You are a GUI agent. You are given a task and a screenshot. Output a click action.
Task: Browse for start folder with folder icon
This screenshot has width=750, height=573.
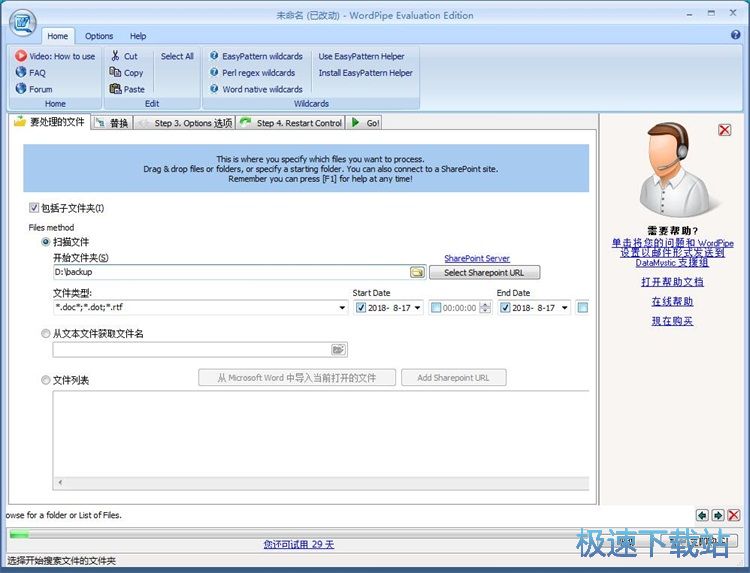click(417, 272)
